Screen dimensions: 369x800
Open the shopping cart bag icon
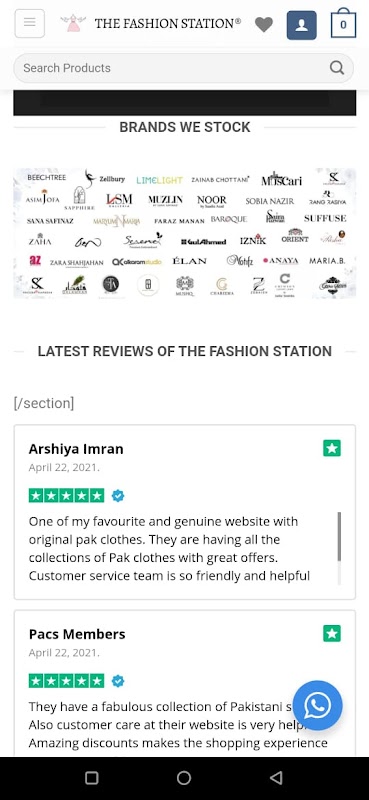tap(343, 23)
